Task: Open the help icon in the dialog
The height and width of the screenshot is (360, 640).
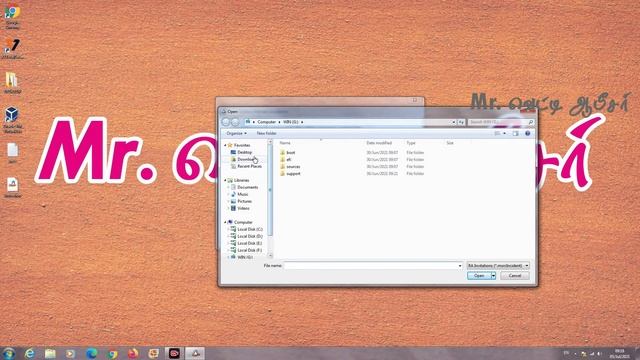Action: point(527,133)
